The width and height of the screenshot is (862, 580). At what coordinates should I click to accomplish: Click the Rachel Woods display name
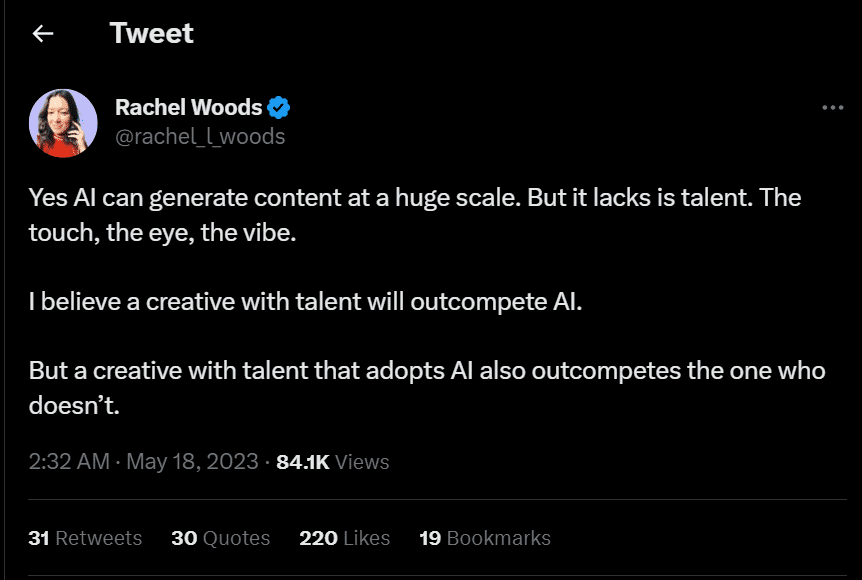189,108
